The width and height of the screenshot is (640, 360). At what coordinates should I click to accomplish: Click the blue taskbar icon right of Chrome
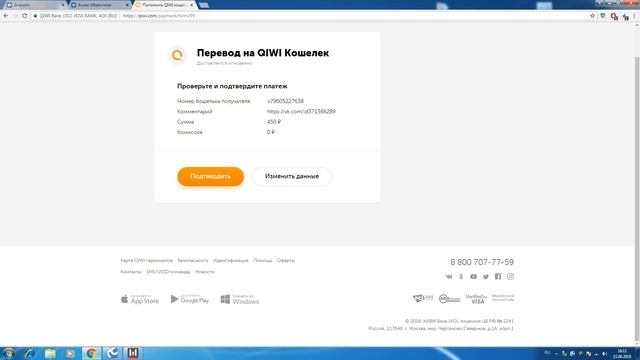[112, 353]
